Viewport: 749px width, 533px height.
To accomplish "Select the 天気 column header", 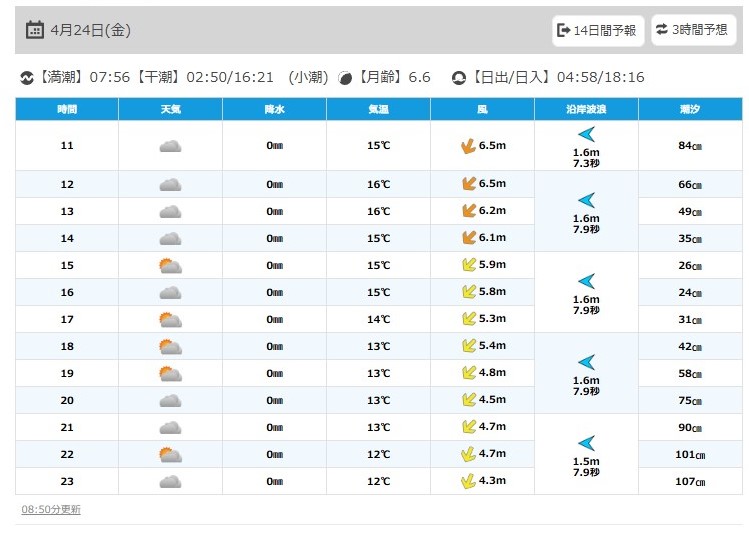I will (170, 108).
